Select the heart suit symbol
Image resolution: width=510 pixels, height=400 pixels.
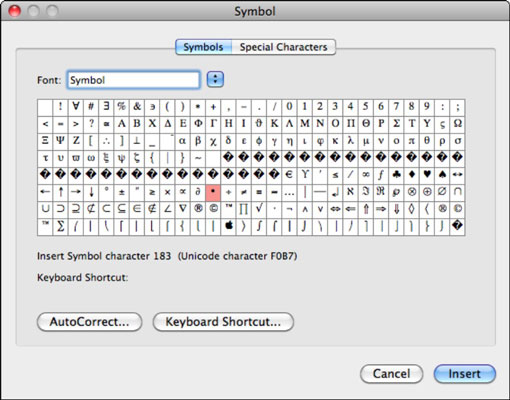[427, 175]
